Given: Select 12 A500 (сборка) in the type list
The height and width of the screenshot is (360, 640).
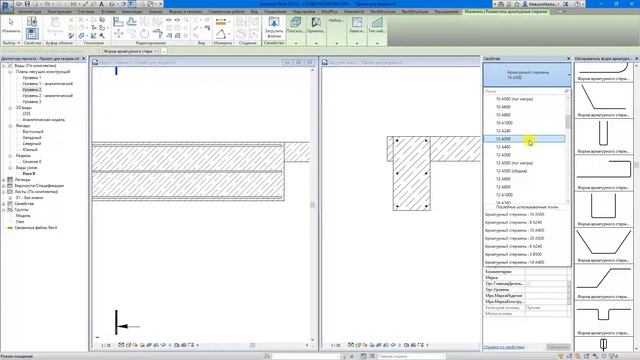Looking at the screenshot, I should click(524, 171).
